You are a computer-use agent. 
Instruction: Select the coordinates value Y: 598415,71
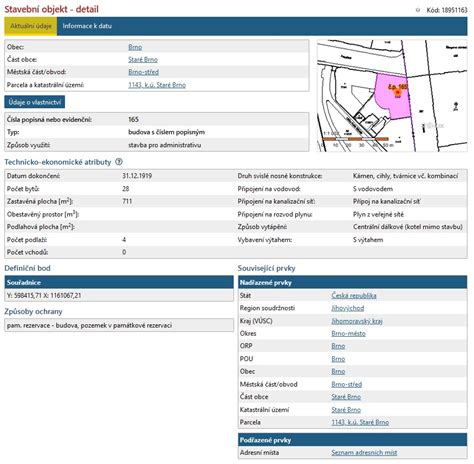click(44, 295)
